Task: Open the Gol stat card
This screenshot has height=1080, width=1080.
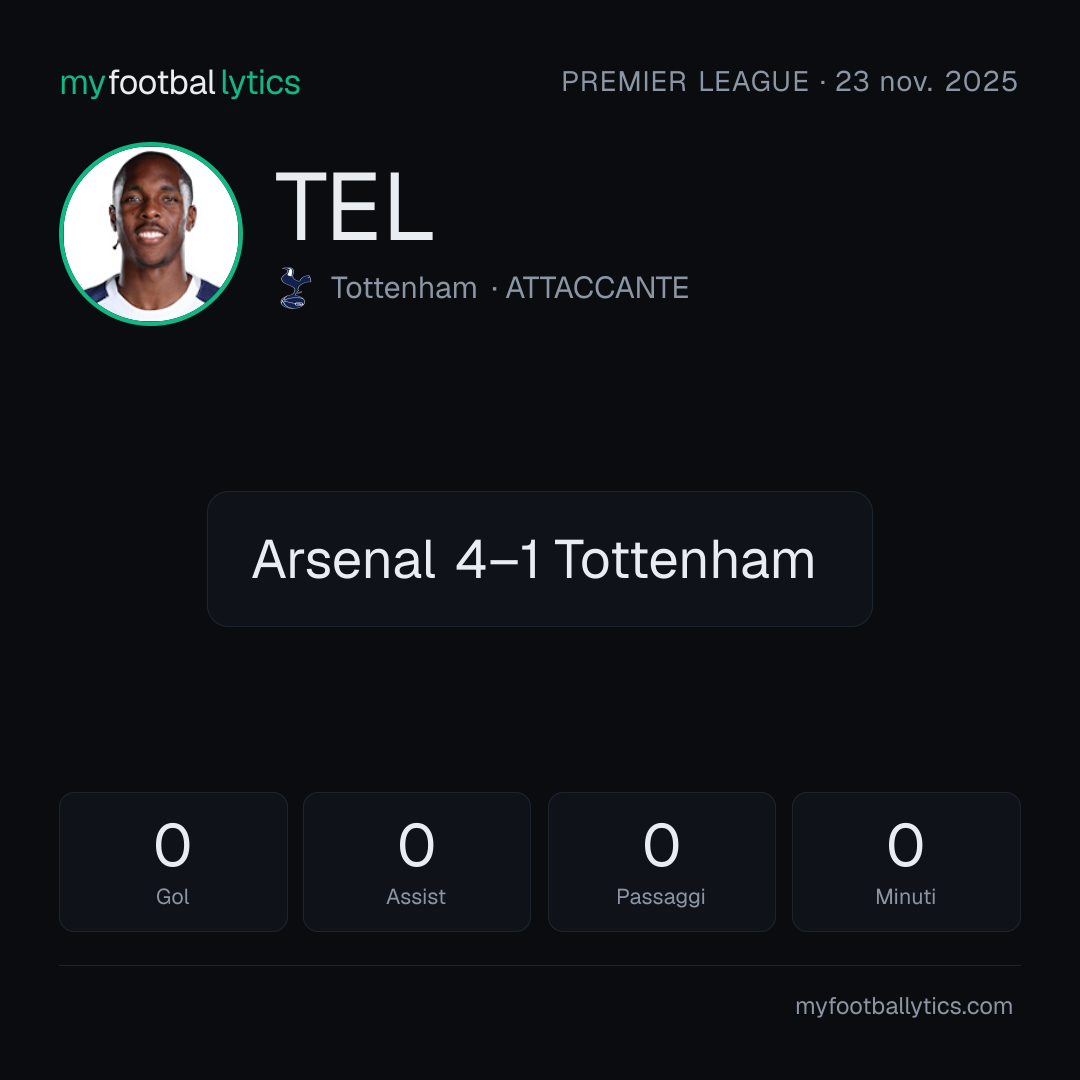Action: click(173, 862)
